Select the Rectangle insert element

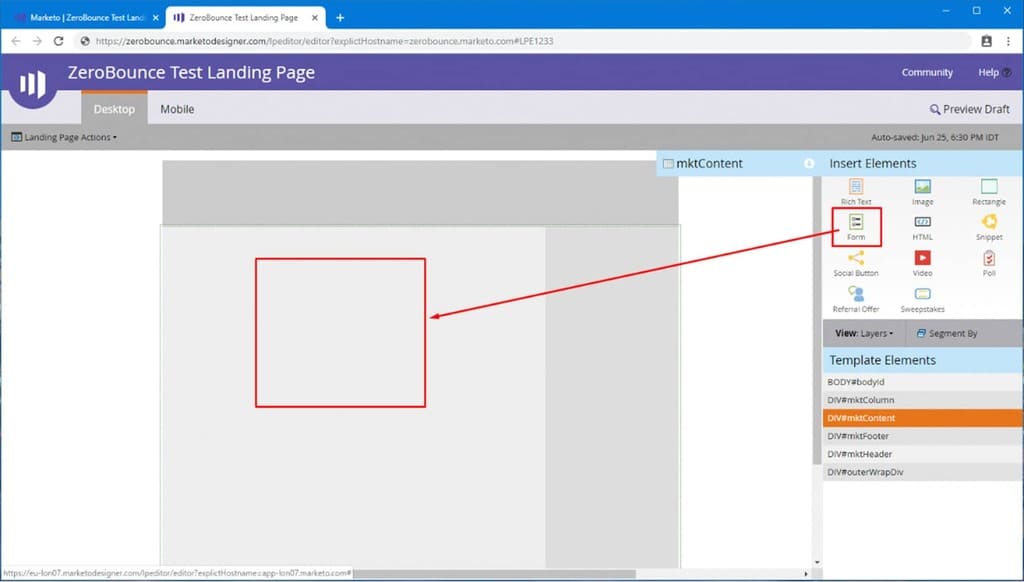click(989, 191)
